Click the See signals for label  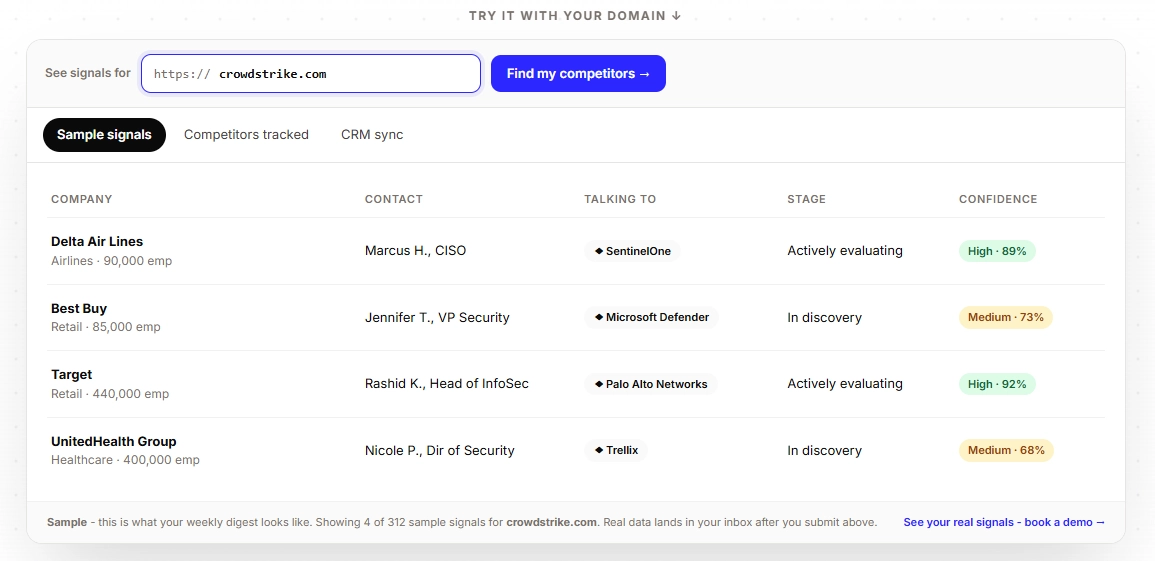[88, 73]
